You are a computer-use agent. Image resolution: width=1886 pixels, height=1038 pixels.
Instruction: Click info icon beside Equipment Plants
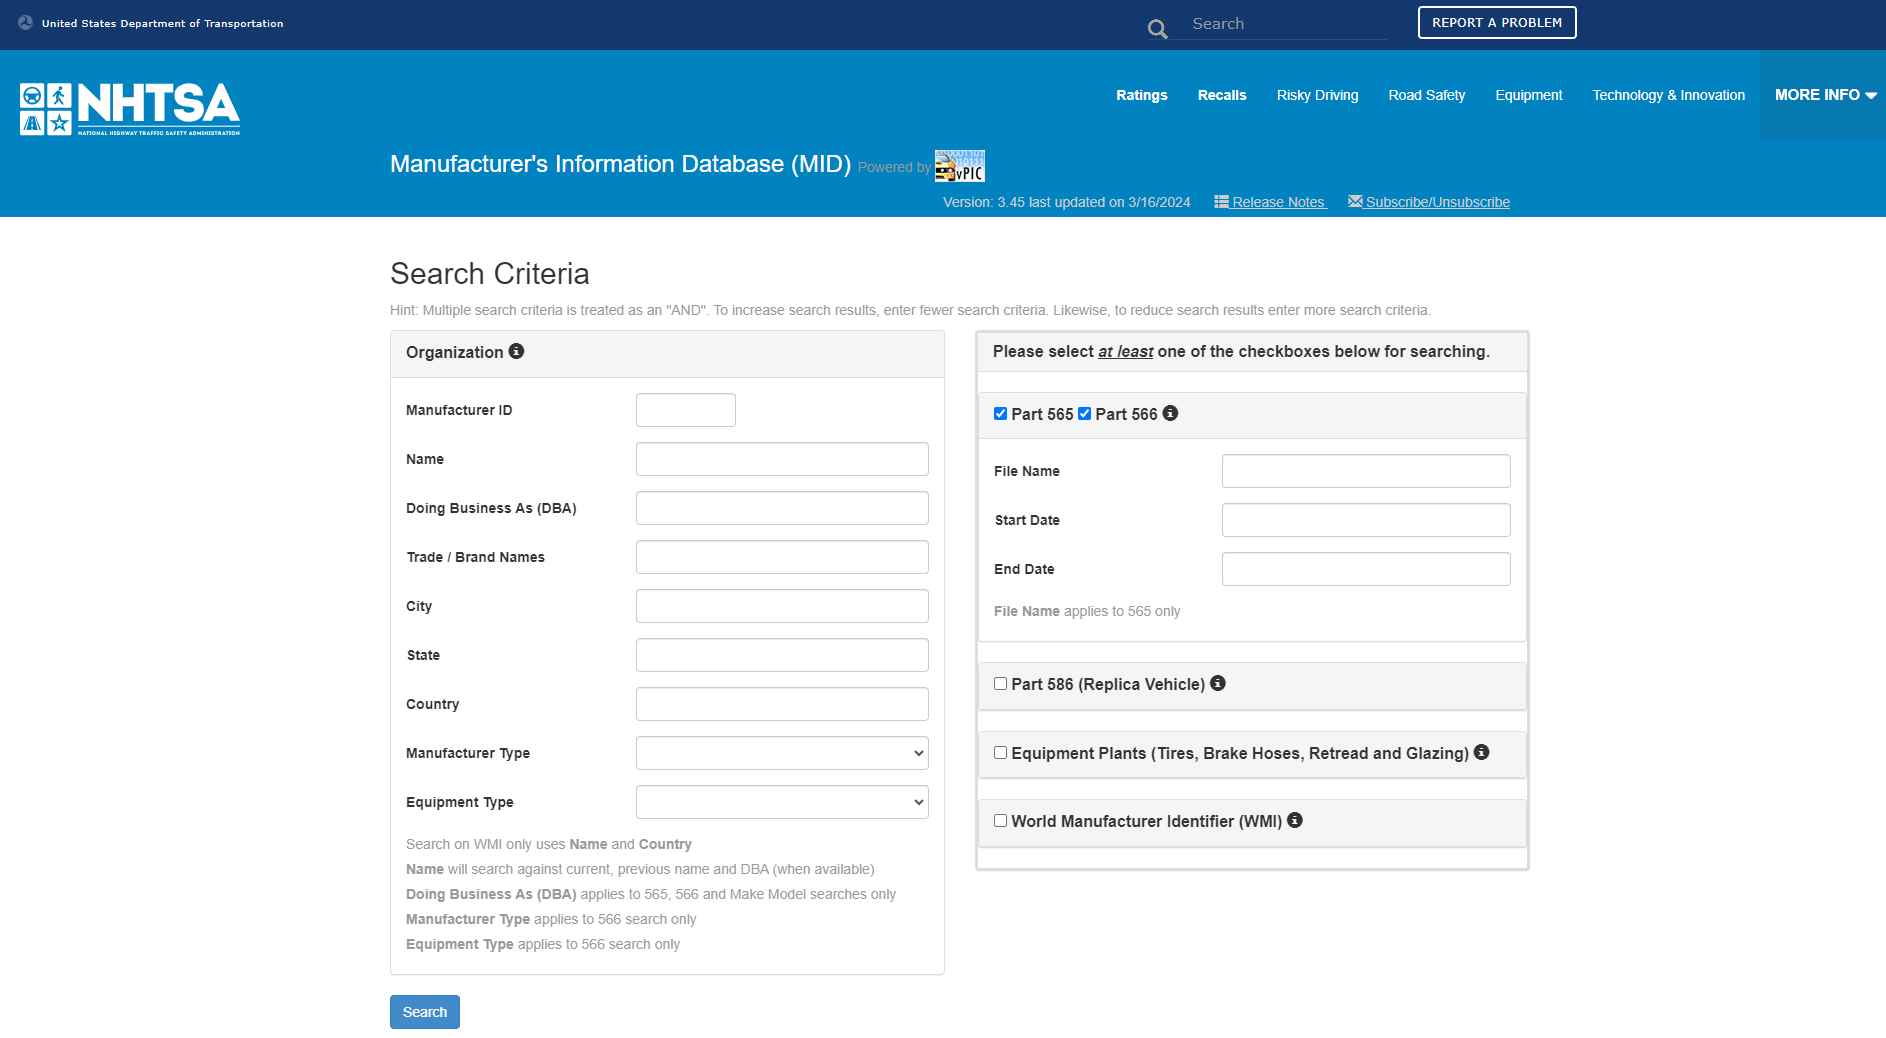pyautogui.click(x=1481, y=752)
